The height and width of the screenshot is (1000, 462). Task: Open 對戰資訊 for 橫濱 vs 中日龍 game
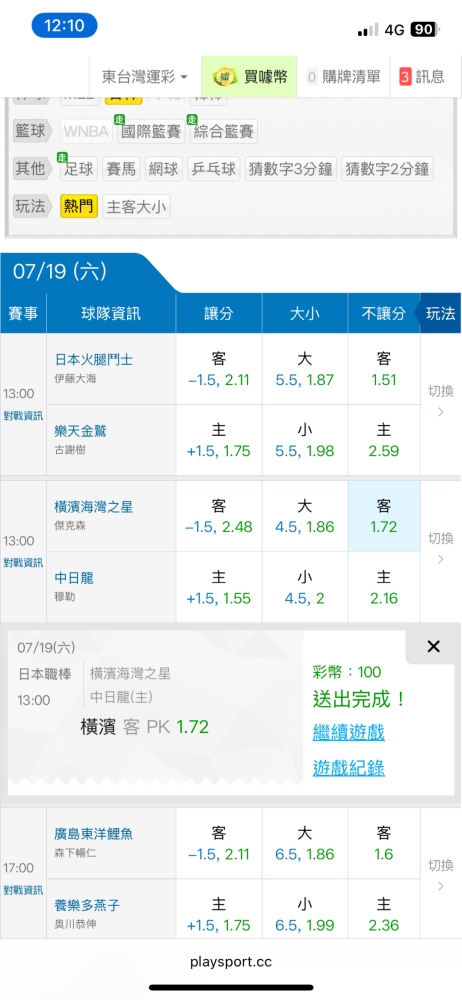pos(23,562)
